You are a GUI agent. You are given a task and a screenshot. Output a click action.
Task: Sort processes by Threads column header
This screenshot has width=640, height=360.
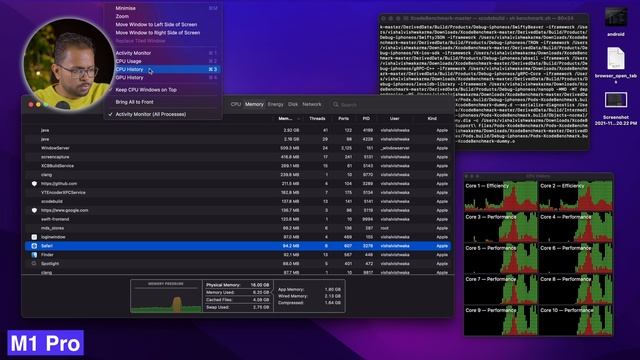[317, 119]
